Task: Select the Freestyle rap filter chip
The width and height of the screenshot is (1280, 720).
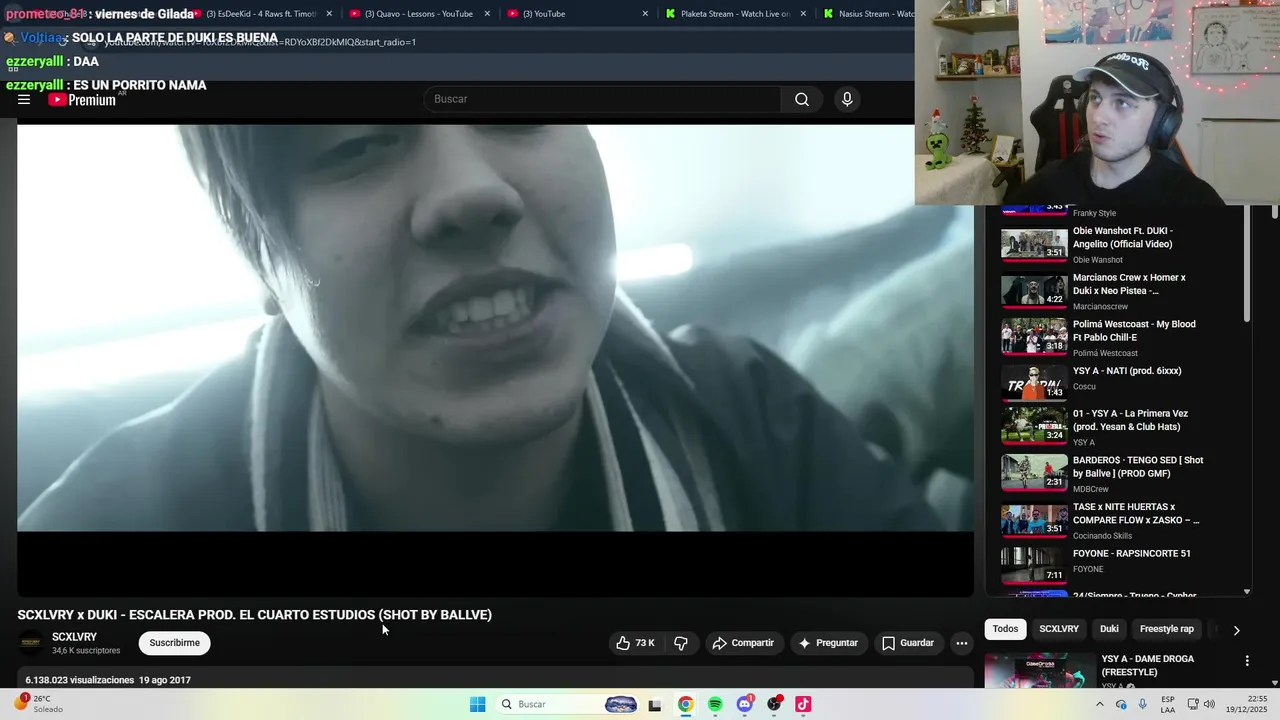Action: [1167, 629]
